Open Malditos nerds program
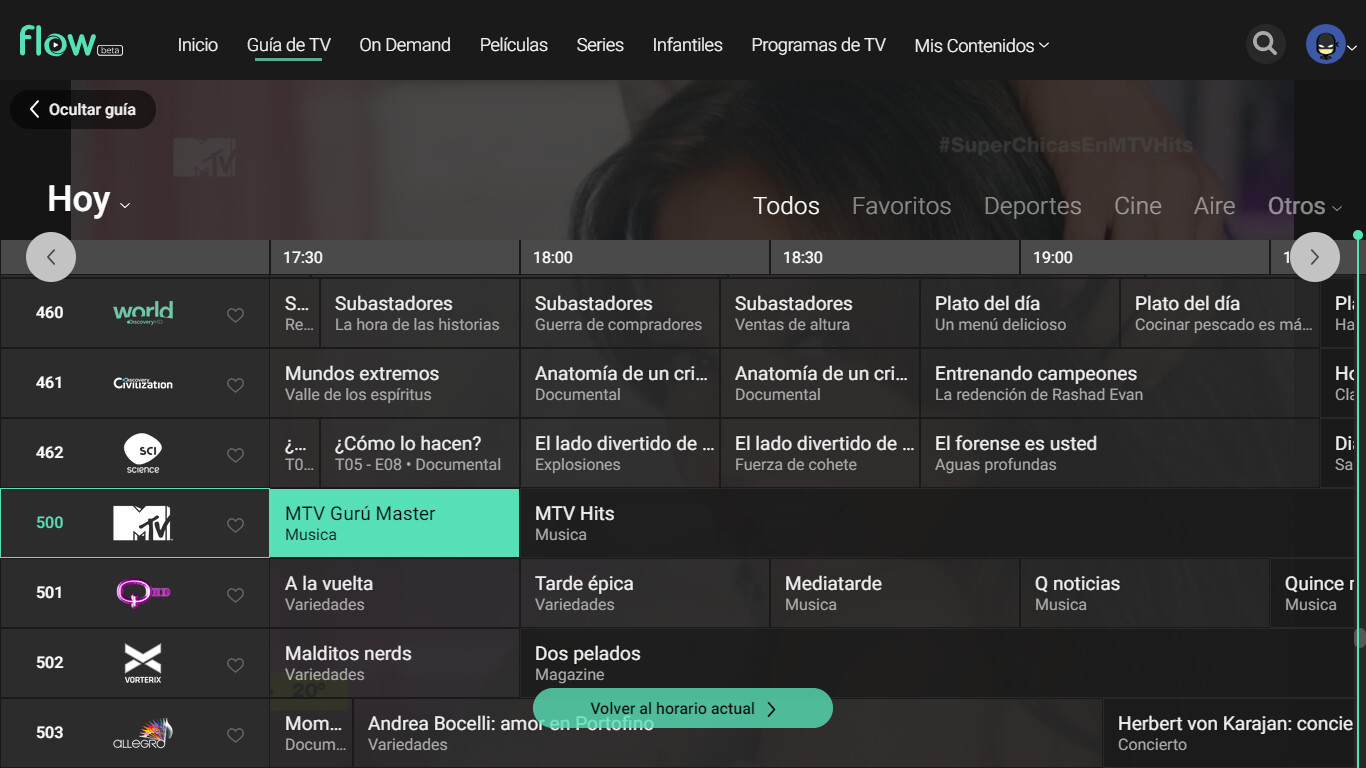The image size is (1366, 768). pyautogui.click(x=395, y=663)
